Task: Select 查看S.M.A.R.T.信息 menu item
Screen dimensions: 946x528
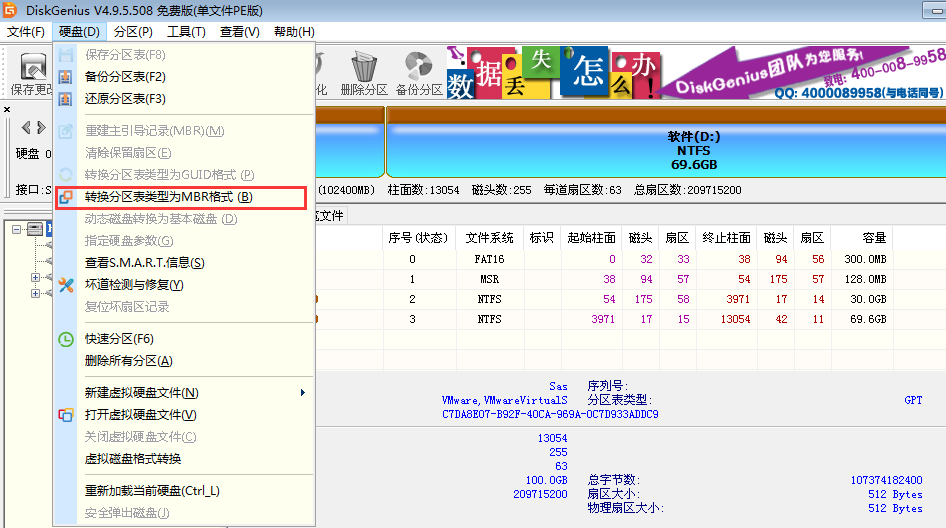Action: 144,263
